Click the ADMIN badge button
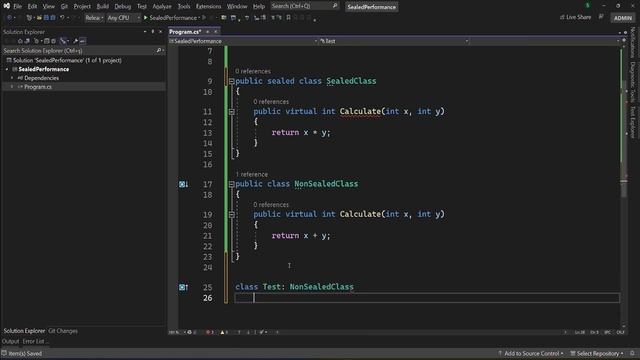640x360 pixels. (622, 18)
